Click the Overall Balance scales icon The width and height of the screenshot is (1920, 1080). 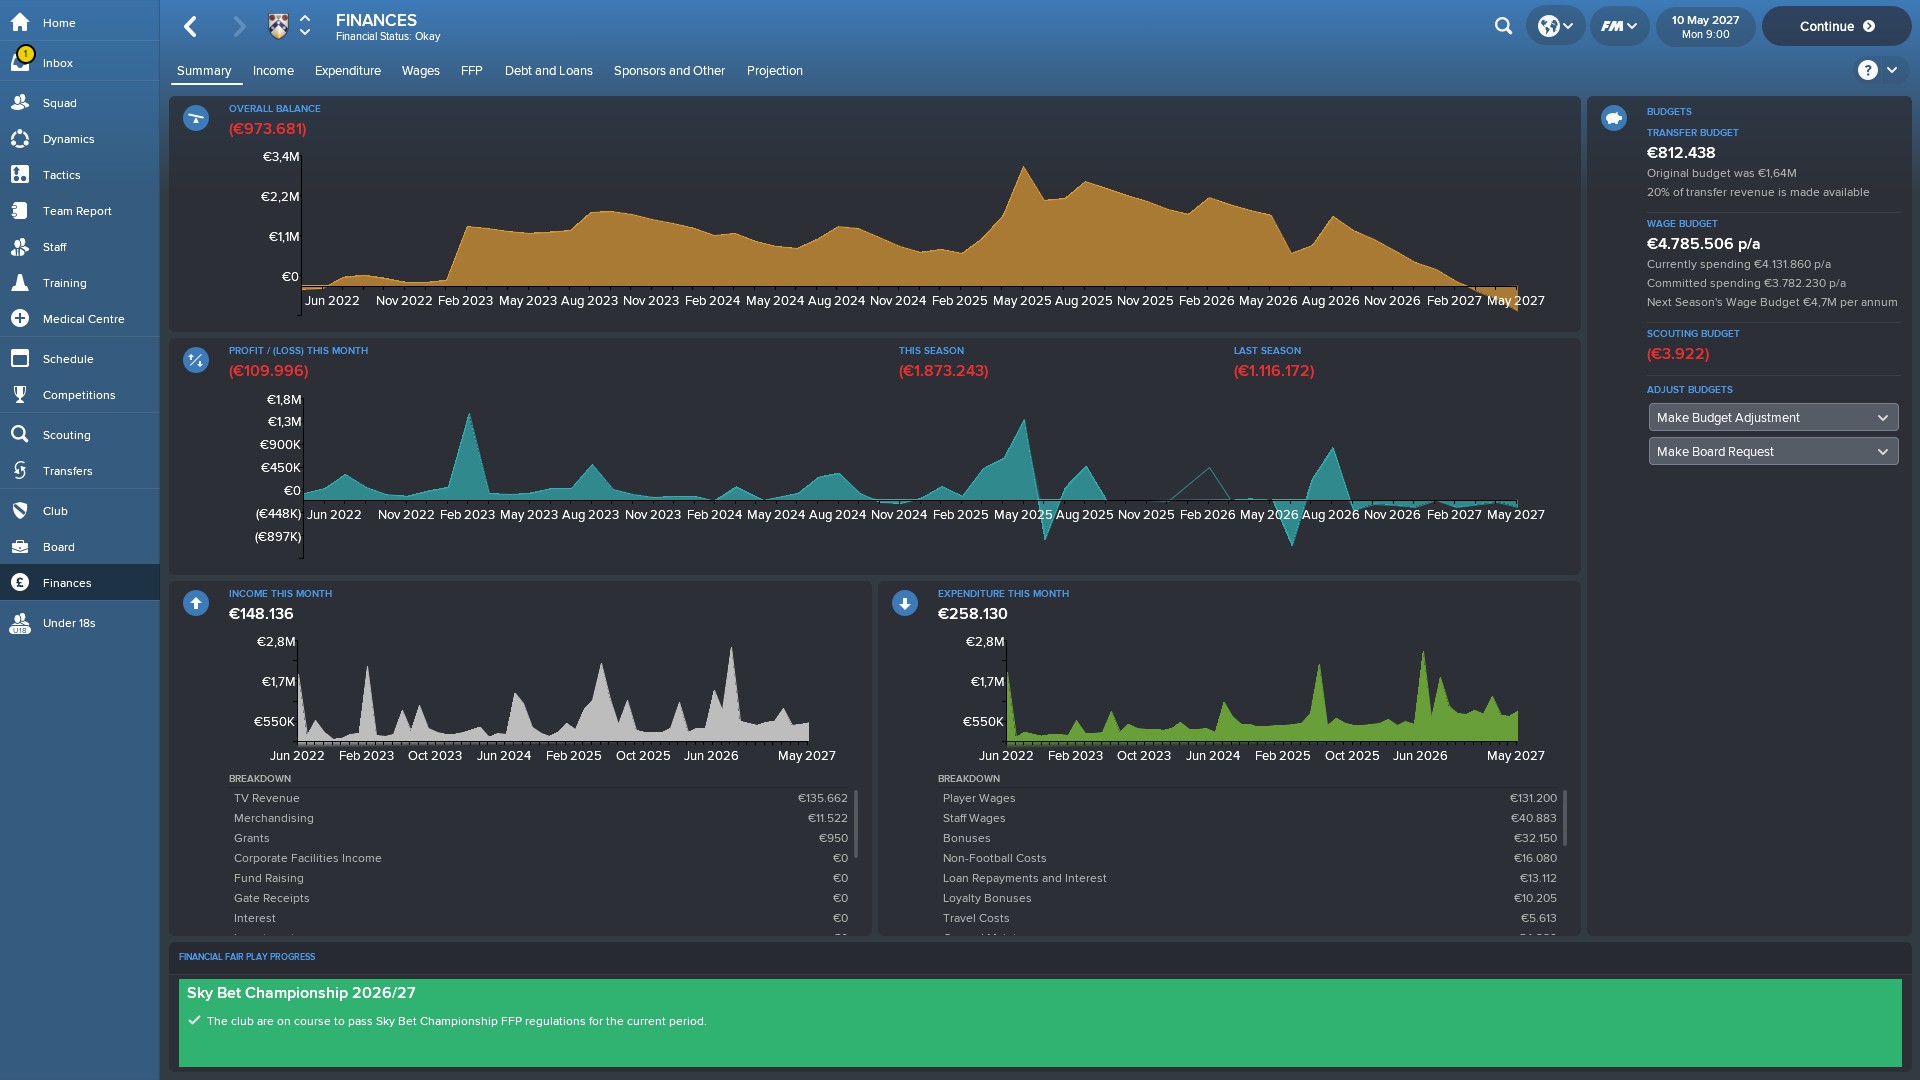point(196,118)
